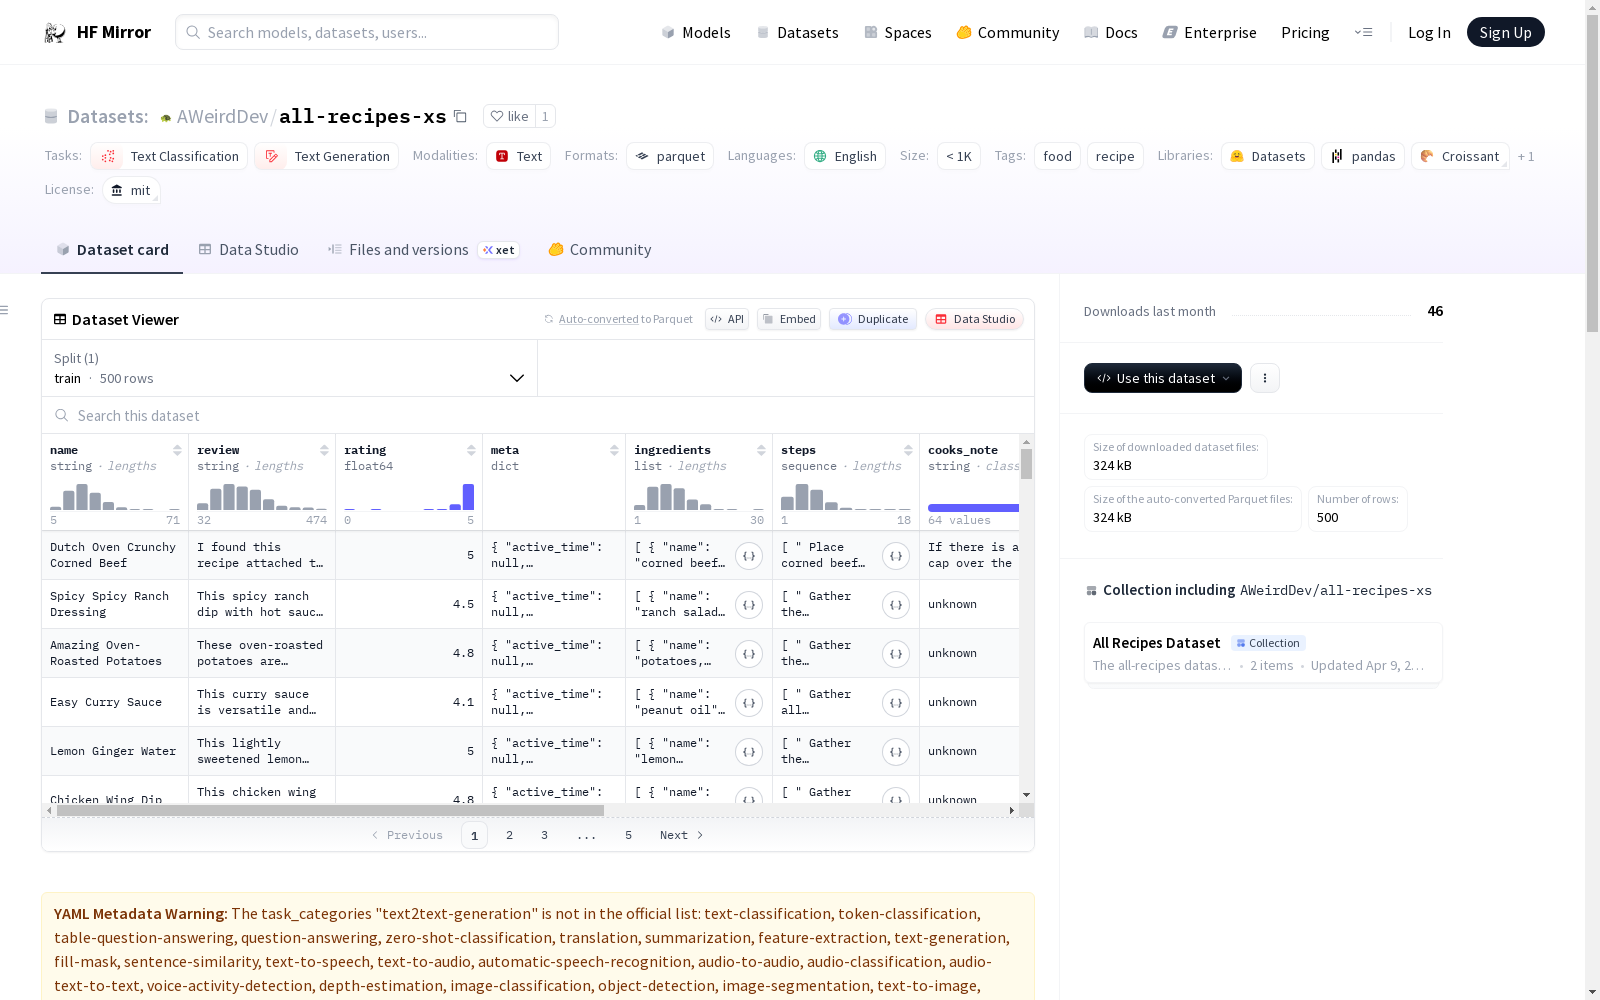Sort by the steps column sort arrows
Viewport: 1600px width, 1000px height.
tap(908, 450)
